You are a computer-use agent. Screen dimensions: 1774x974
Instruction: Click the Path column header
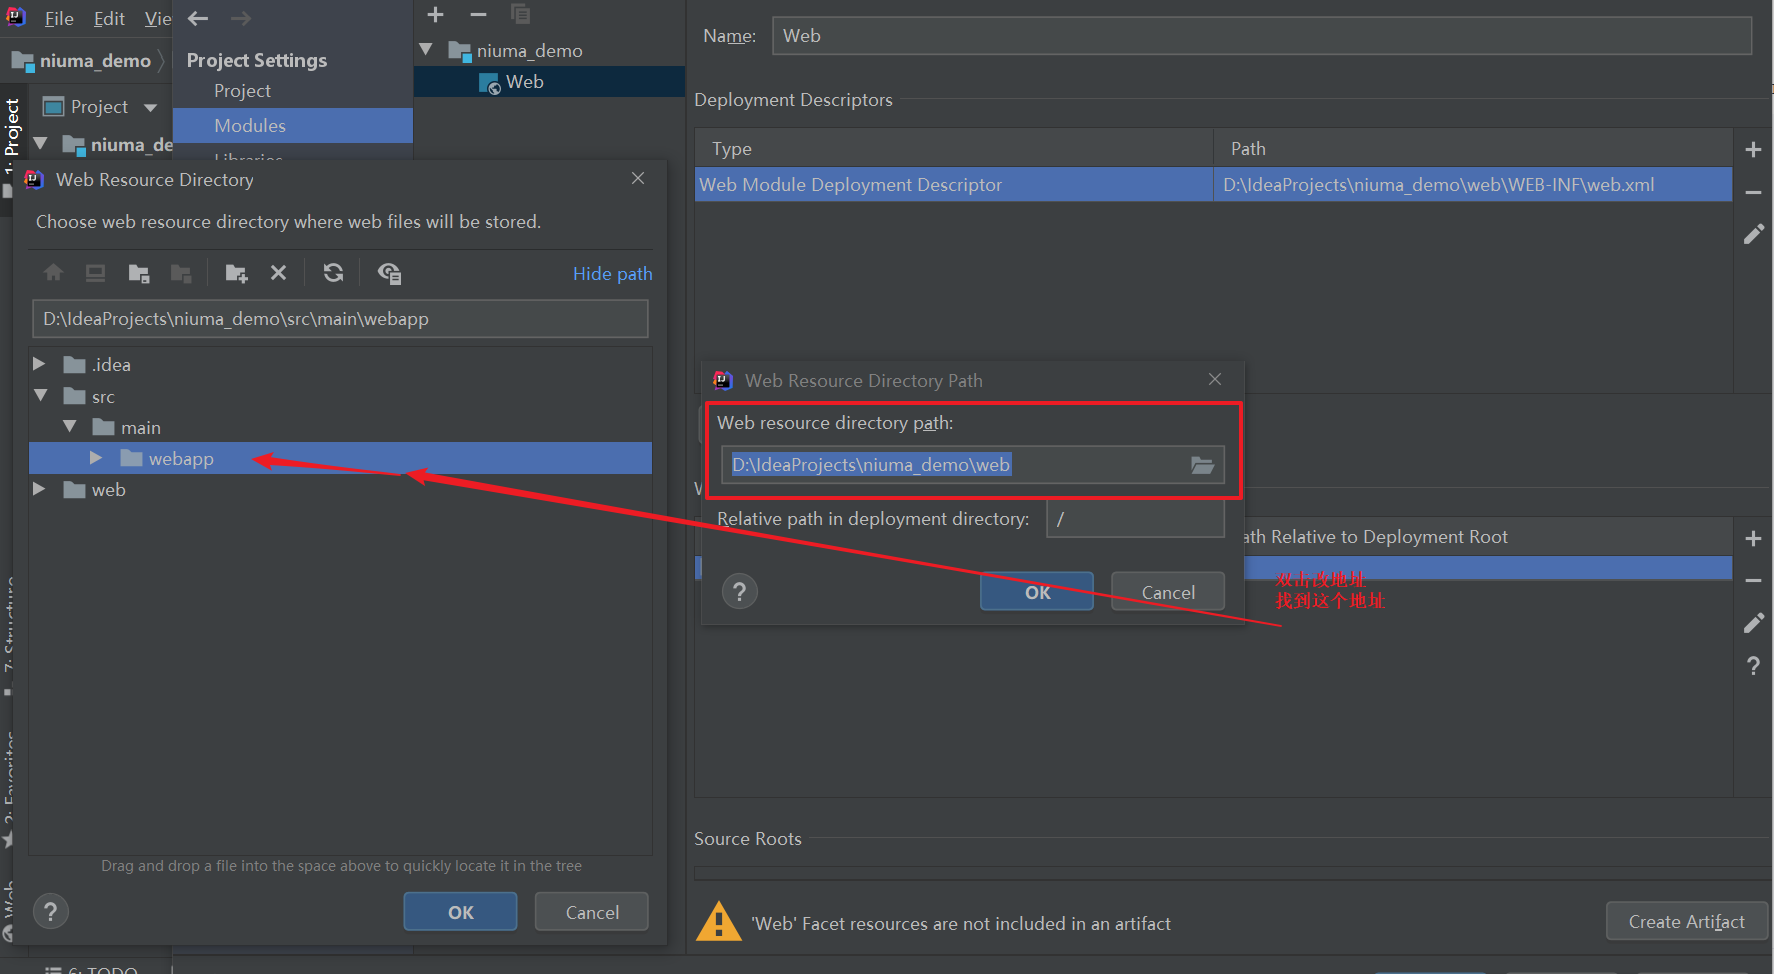click(1473, 148)
